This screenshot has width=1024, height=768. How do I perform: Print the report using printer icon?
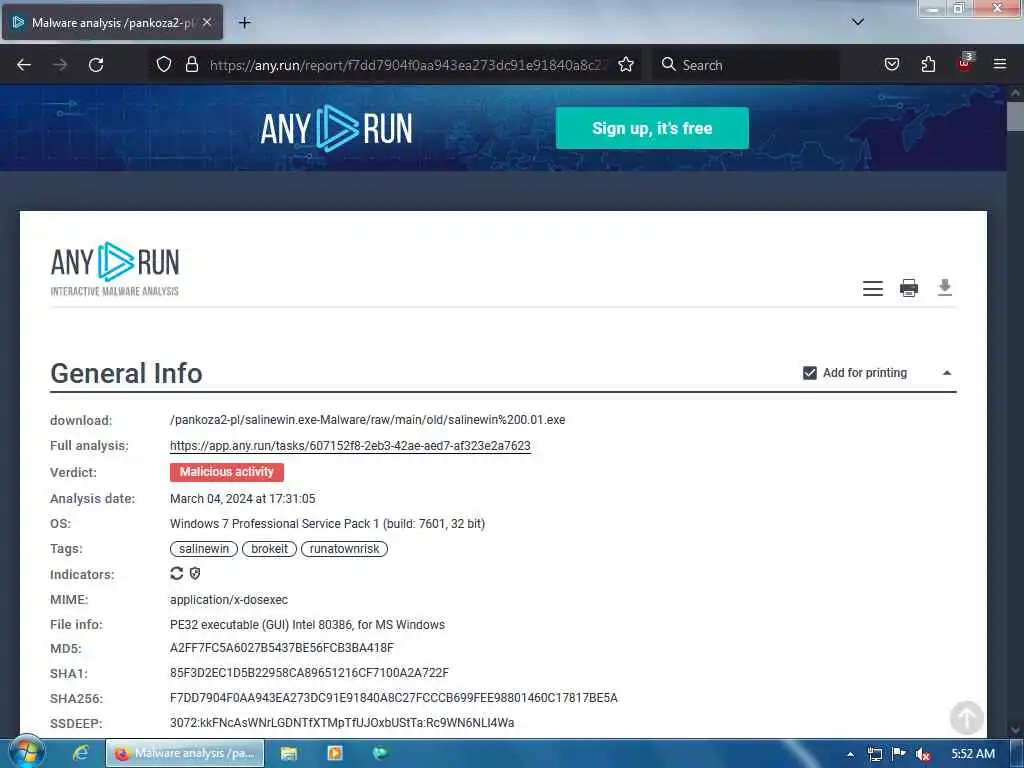tap(909, 288)
